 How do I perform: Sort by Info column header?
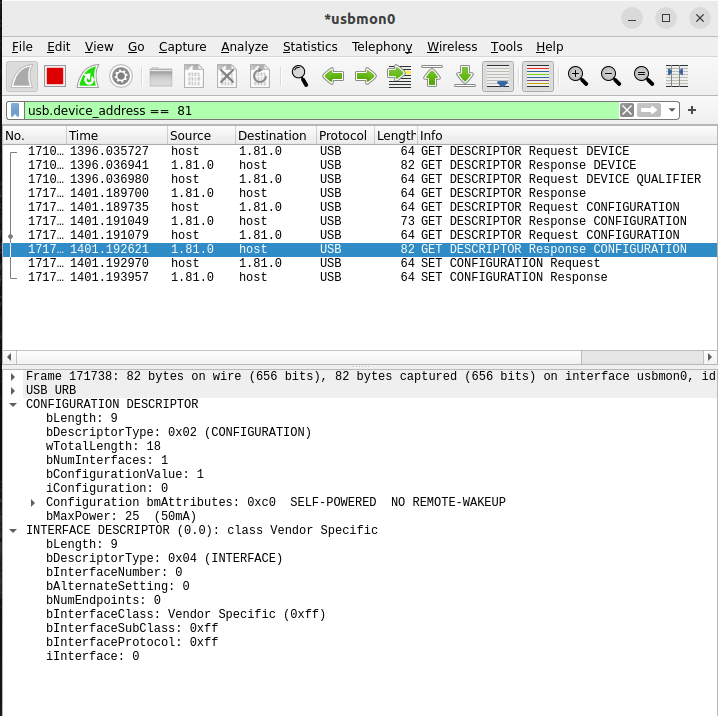tap(567, 136)
